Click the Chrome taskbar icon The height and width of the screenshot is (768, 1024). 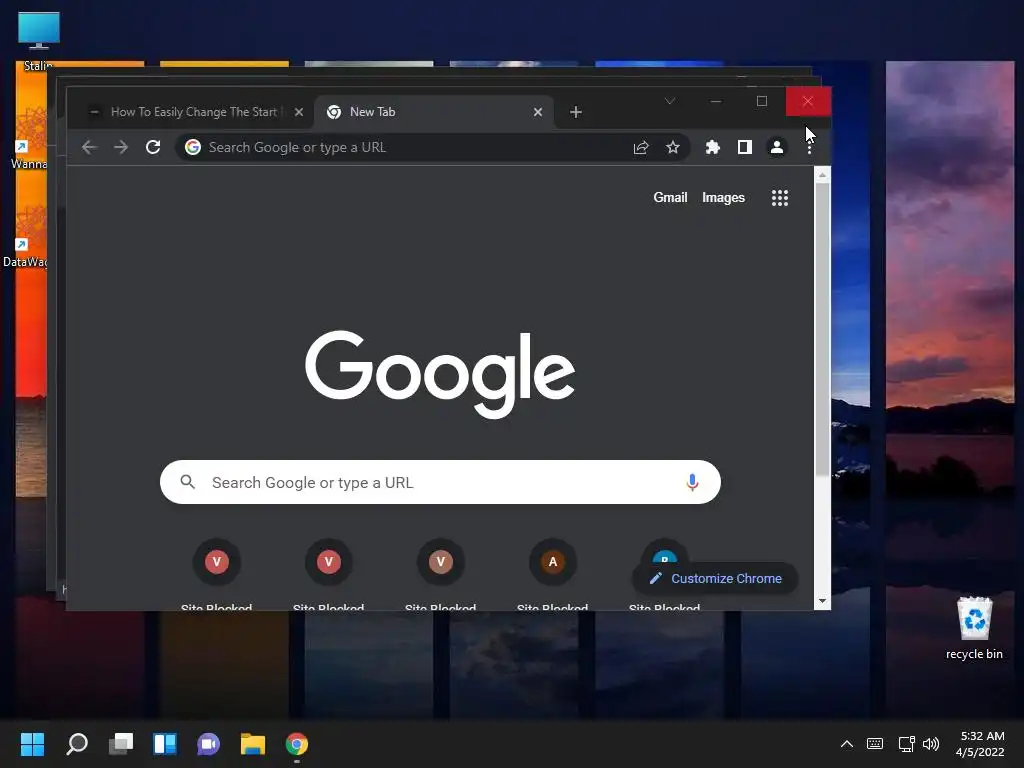point(296,744)
